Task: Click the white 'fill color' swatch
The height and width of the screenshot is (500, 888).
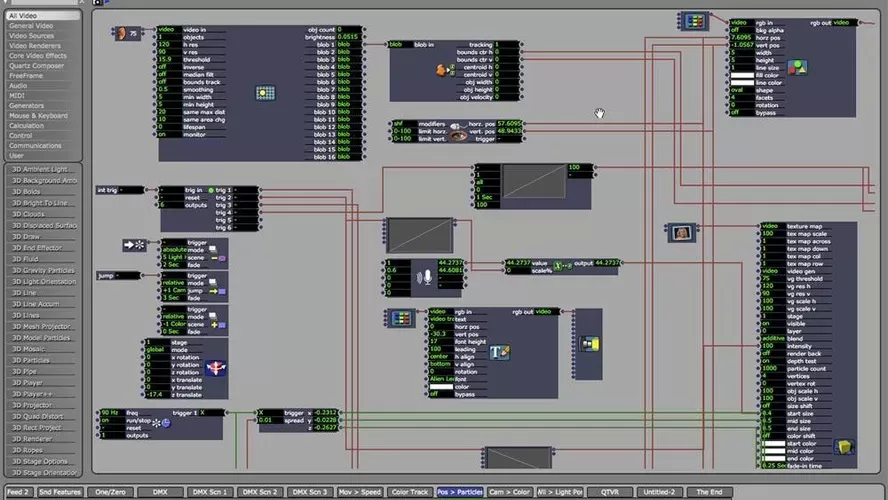Action: click(741, 75)
